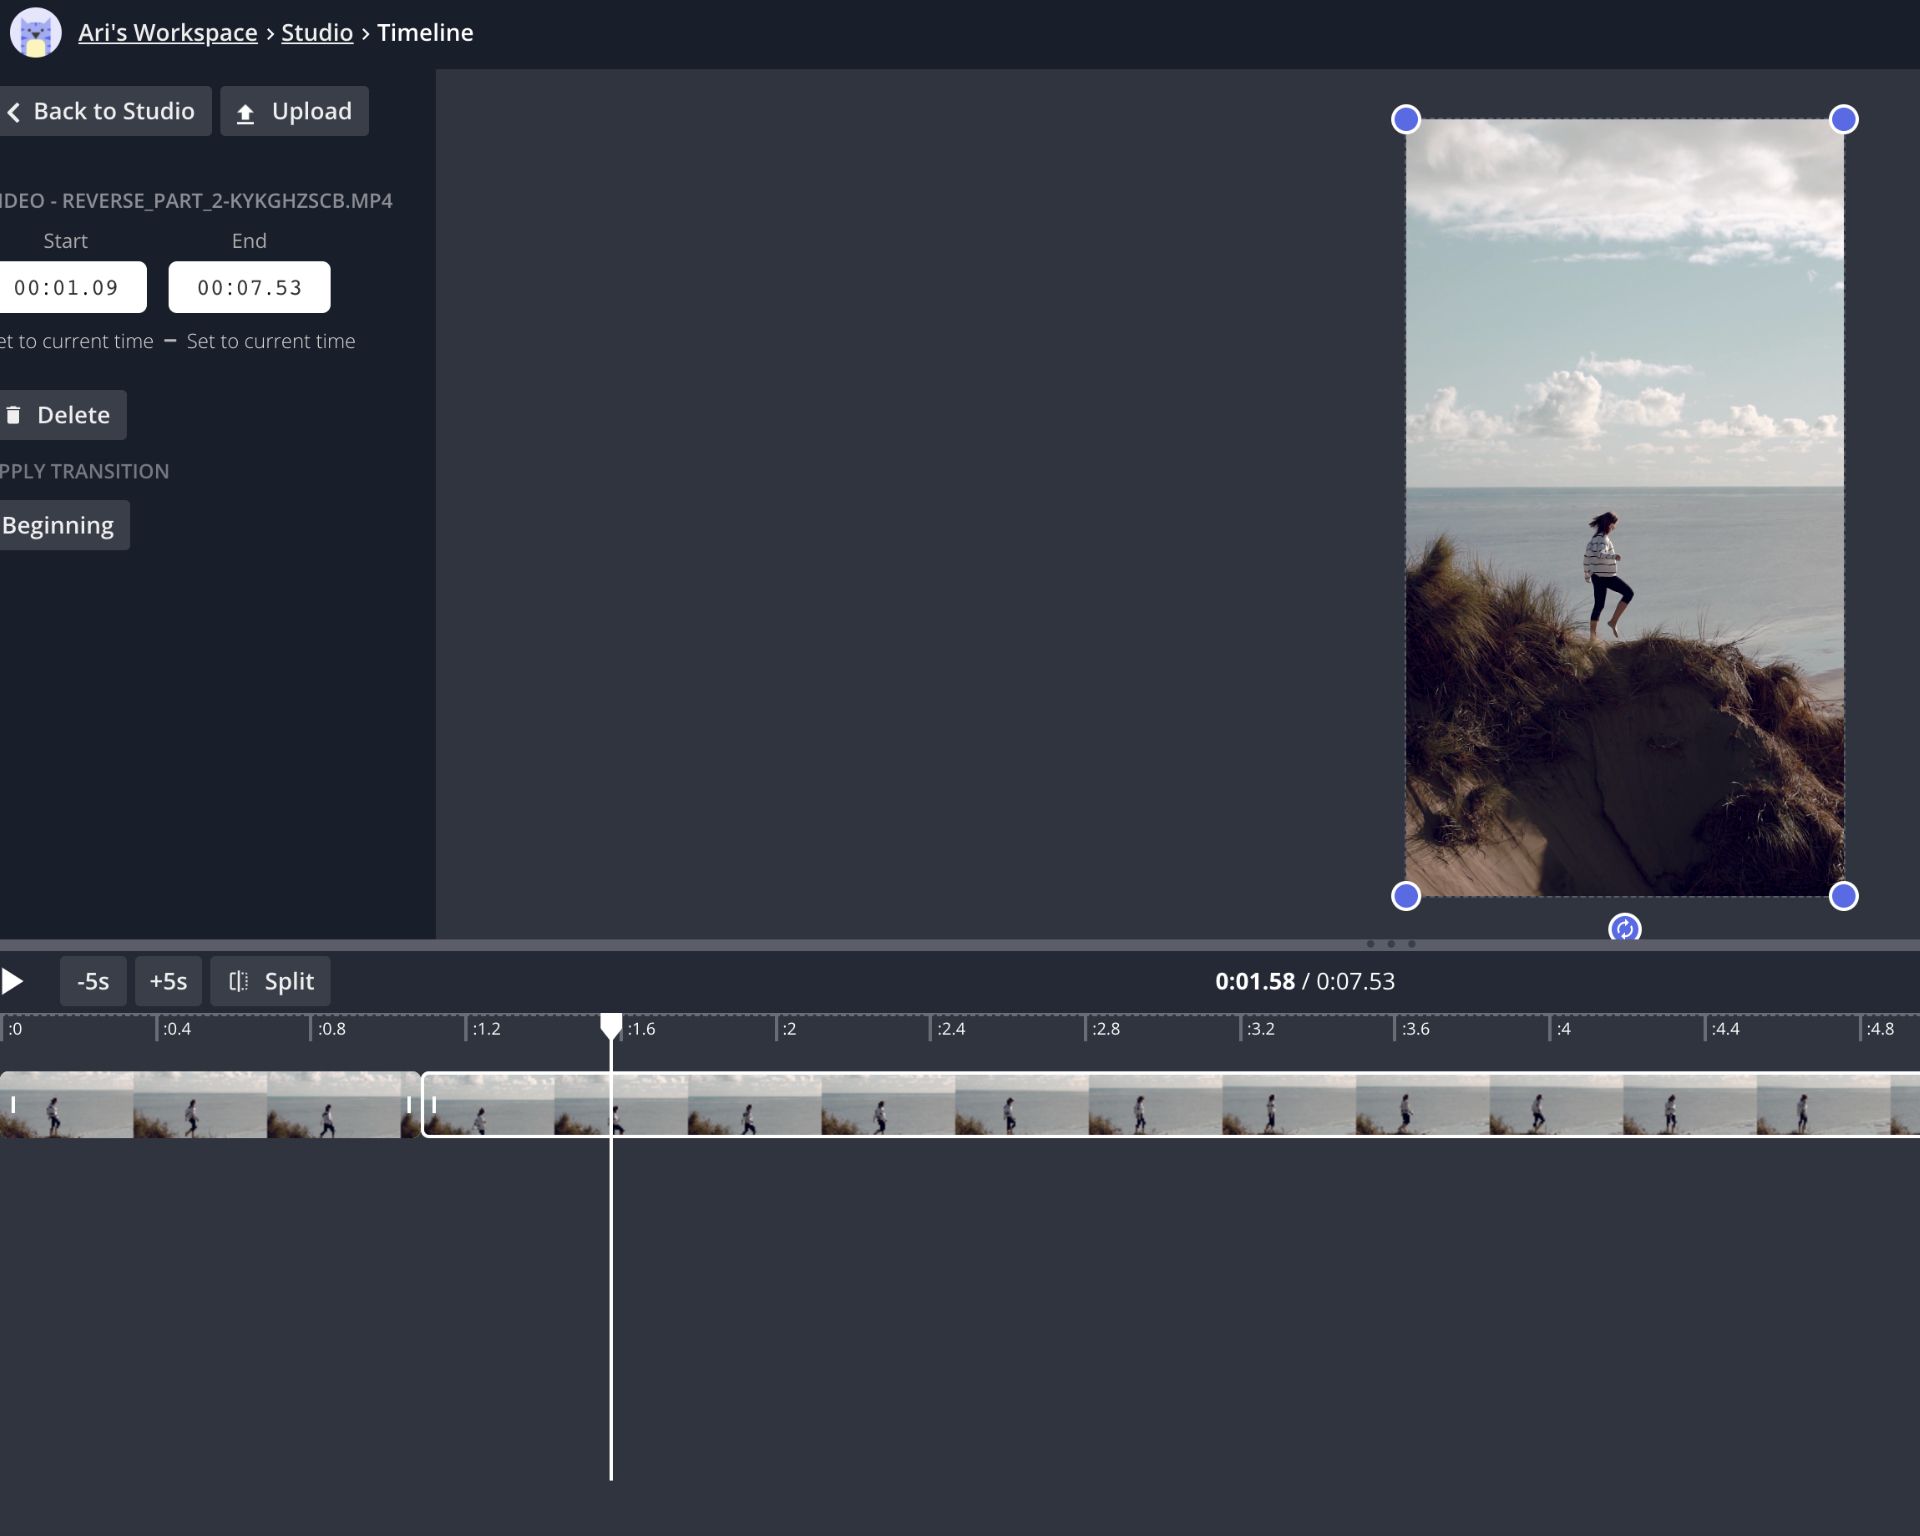Upload a new media file
1920x1536 pixels.
pos(294,111)
